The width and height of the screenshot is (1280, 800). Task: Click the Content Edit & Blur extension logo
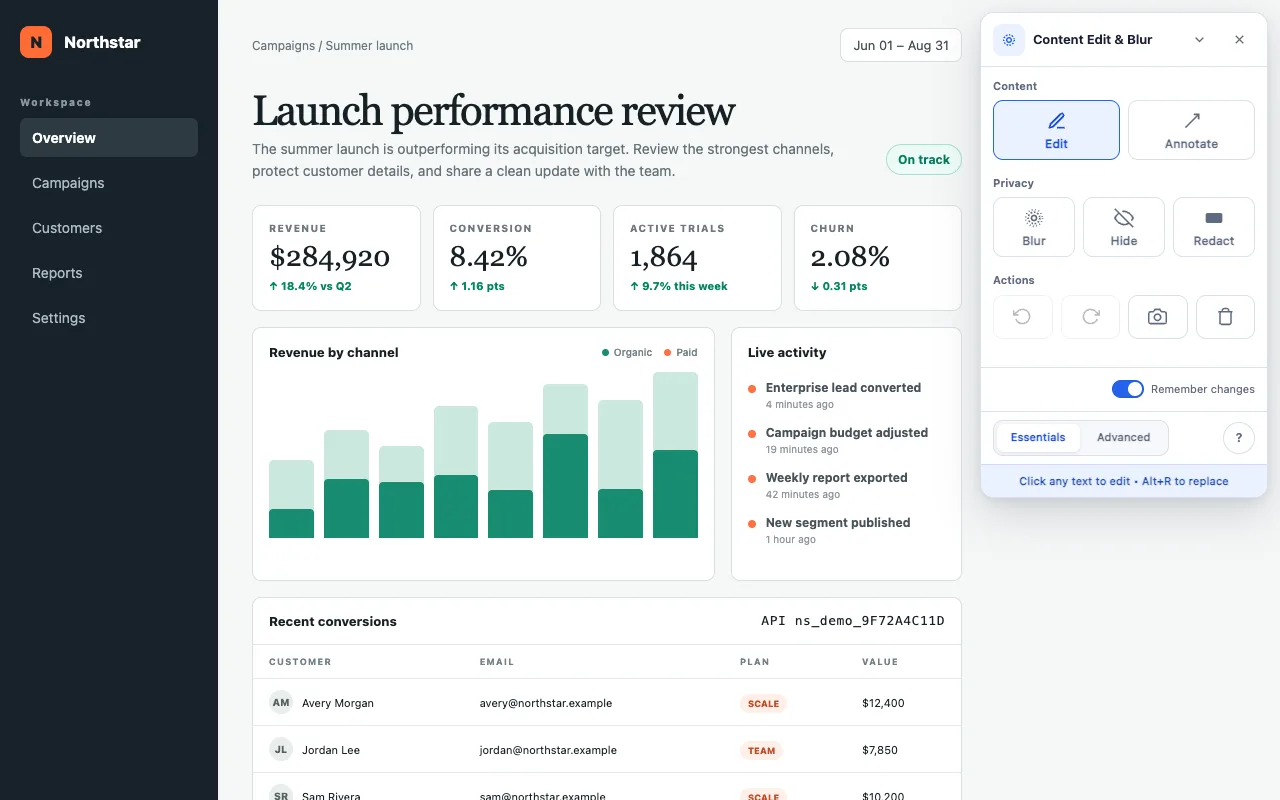pos(1009,40)
